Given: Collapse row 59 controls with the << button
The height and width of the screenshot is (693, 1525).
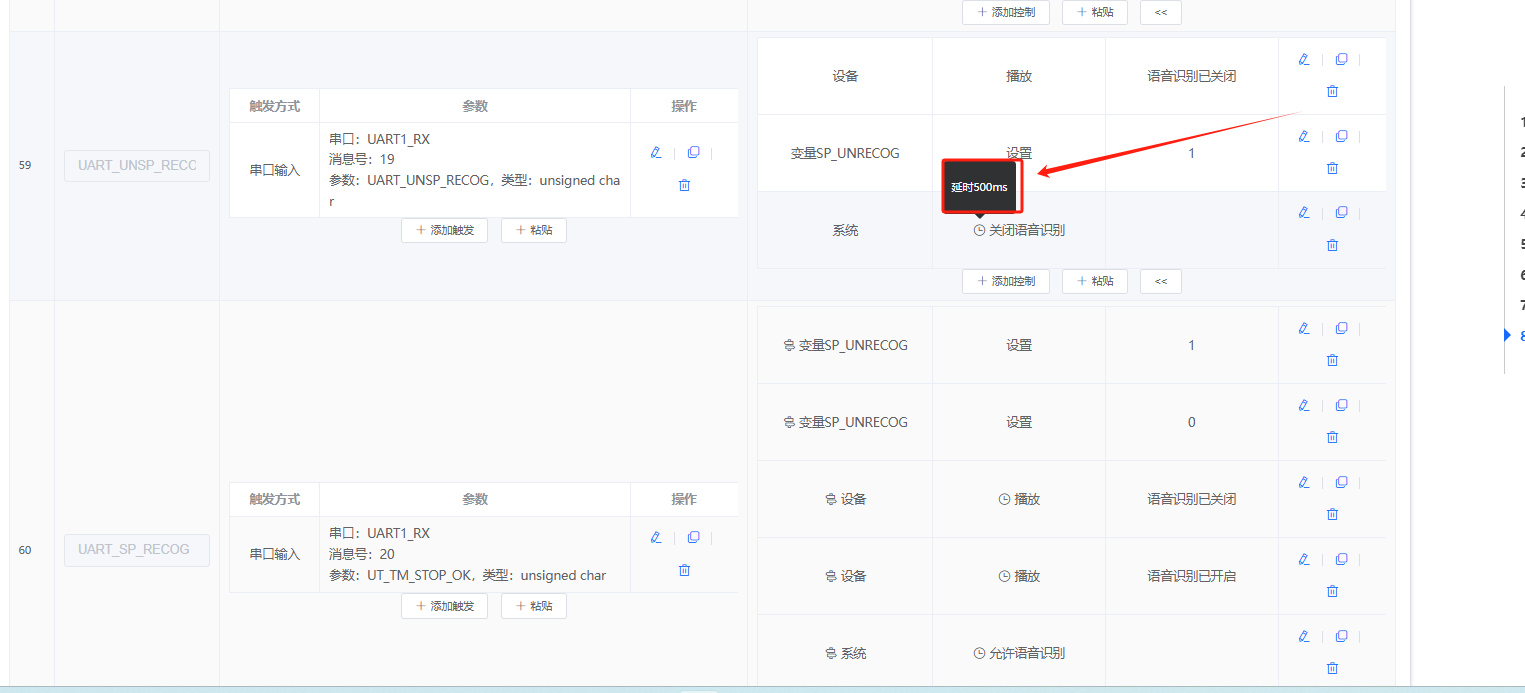Looking at the screenshot, I should (1160, 281).
